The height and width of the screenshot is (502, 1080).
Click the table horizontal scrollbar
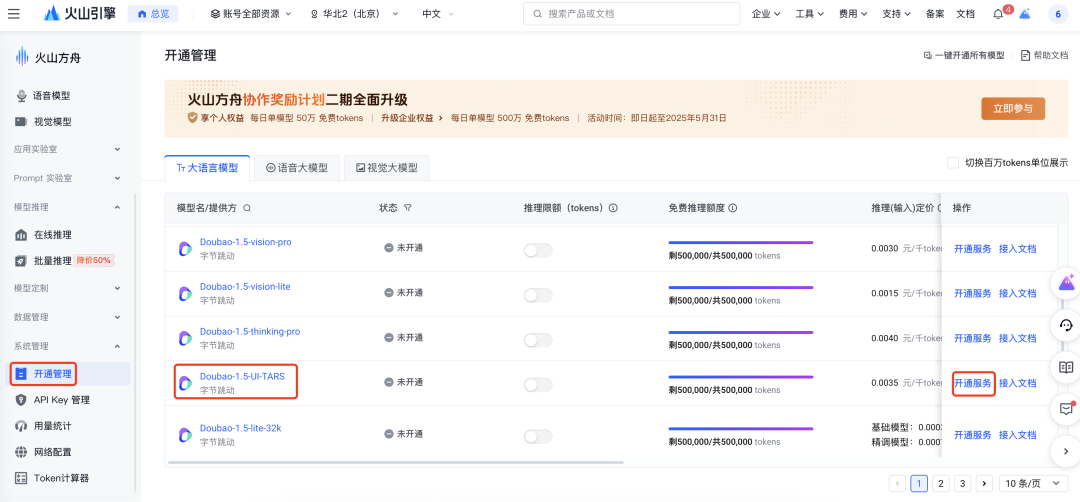[x=395, y=463]
